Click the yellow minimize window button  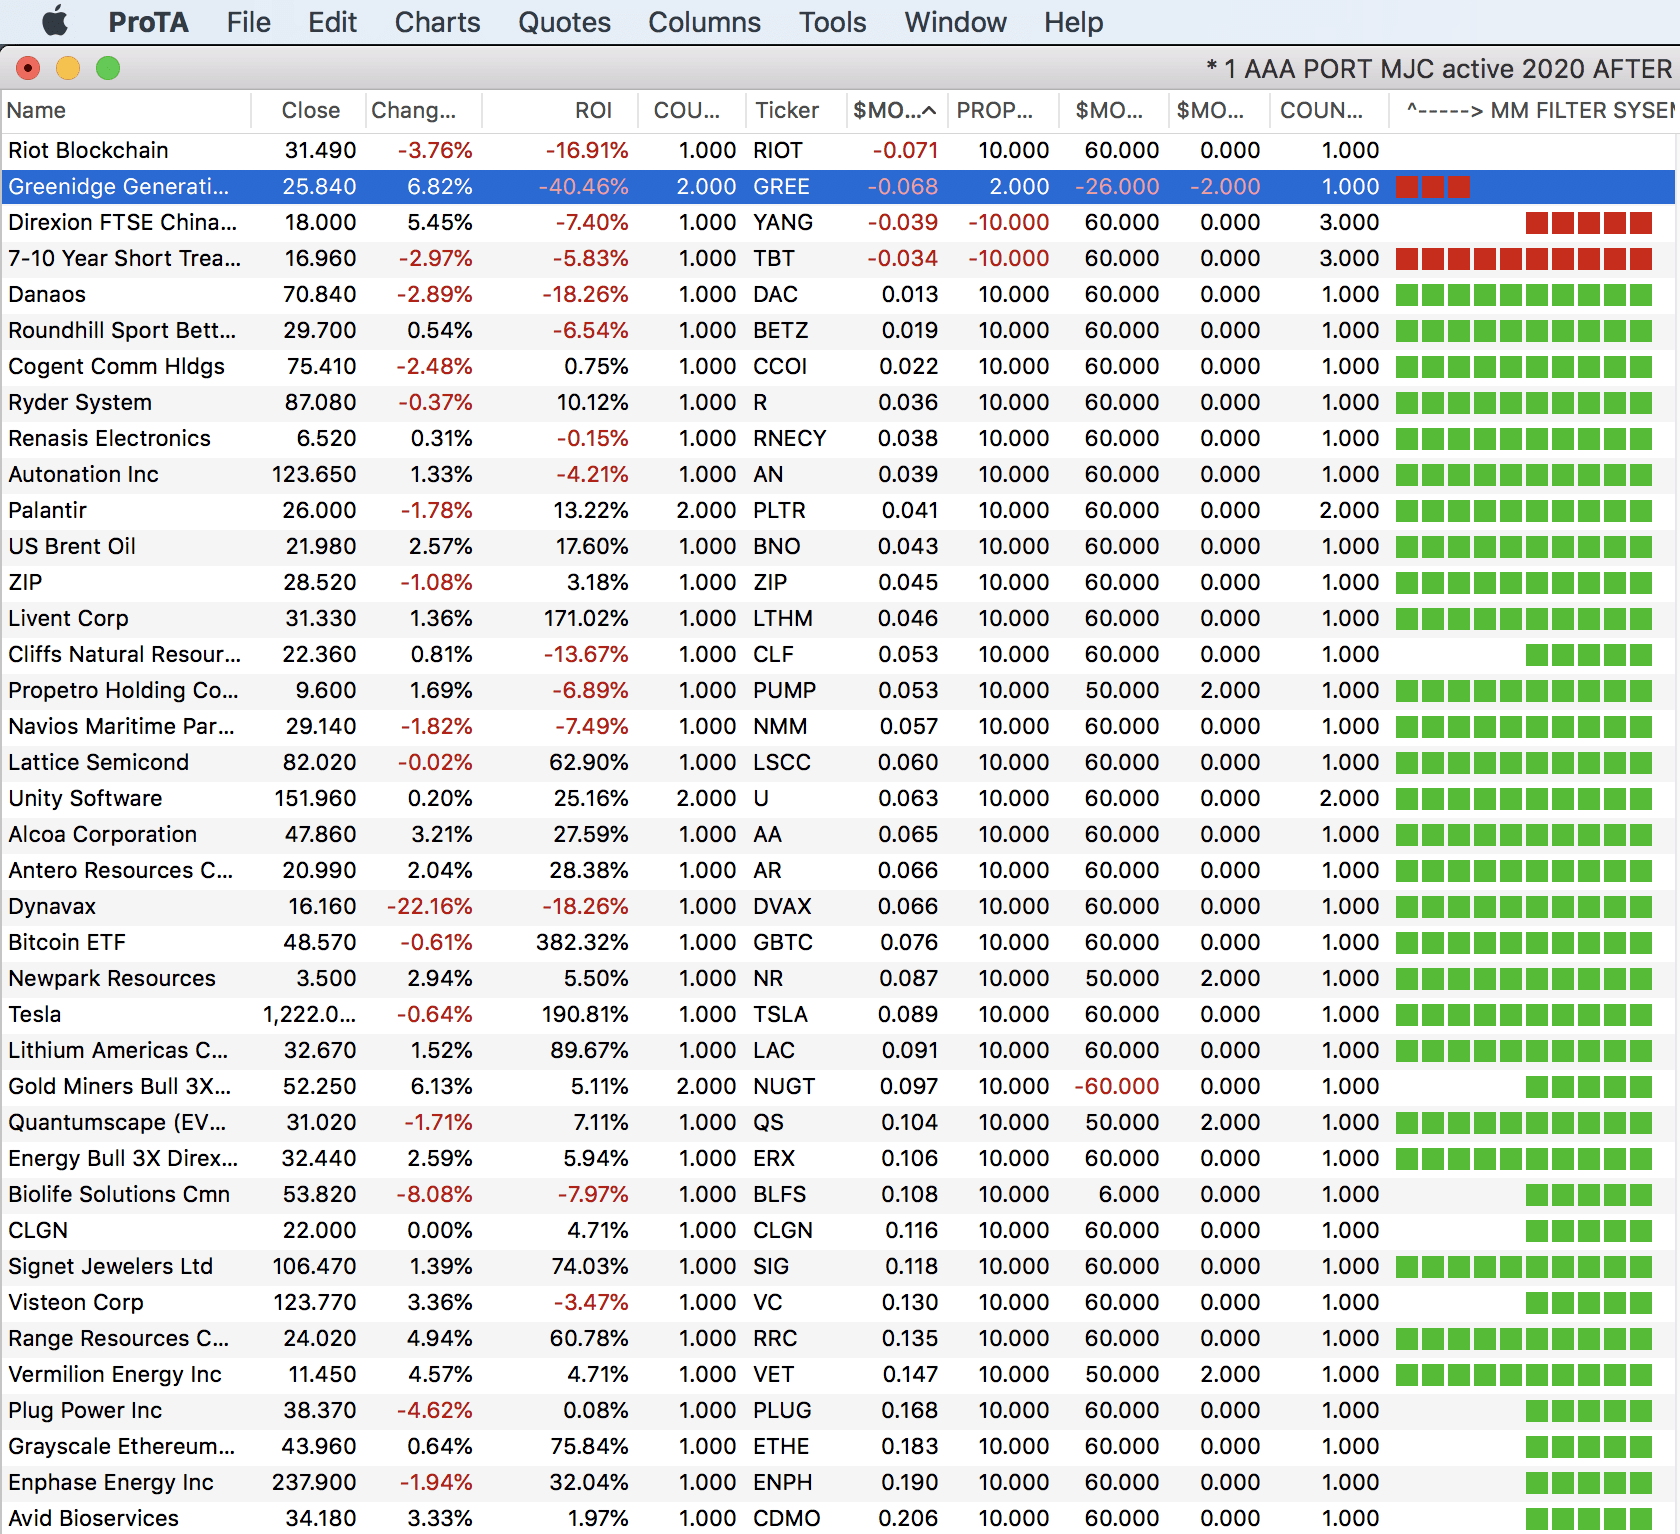click(68, 68)
